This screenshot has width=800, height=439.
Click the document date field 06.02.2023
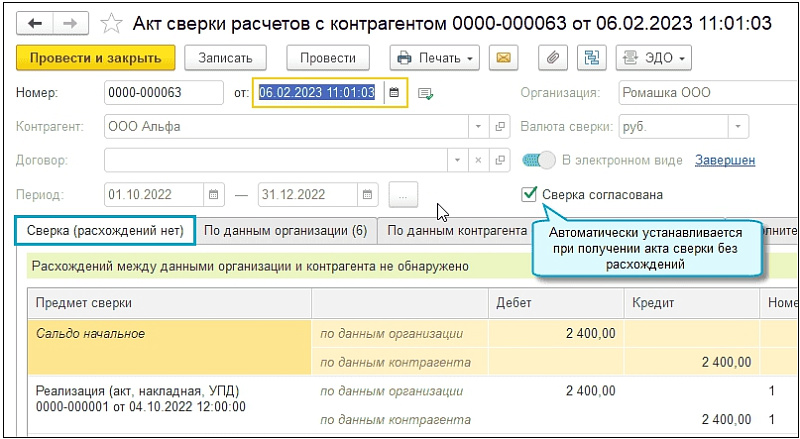[317, 92]
